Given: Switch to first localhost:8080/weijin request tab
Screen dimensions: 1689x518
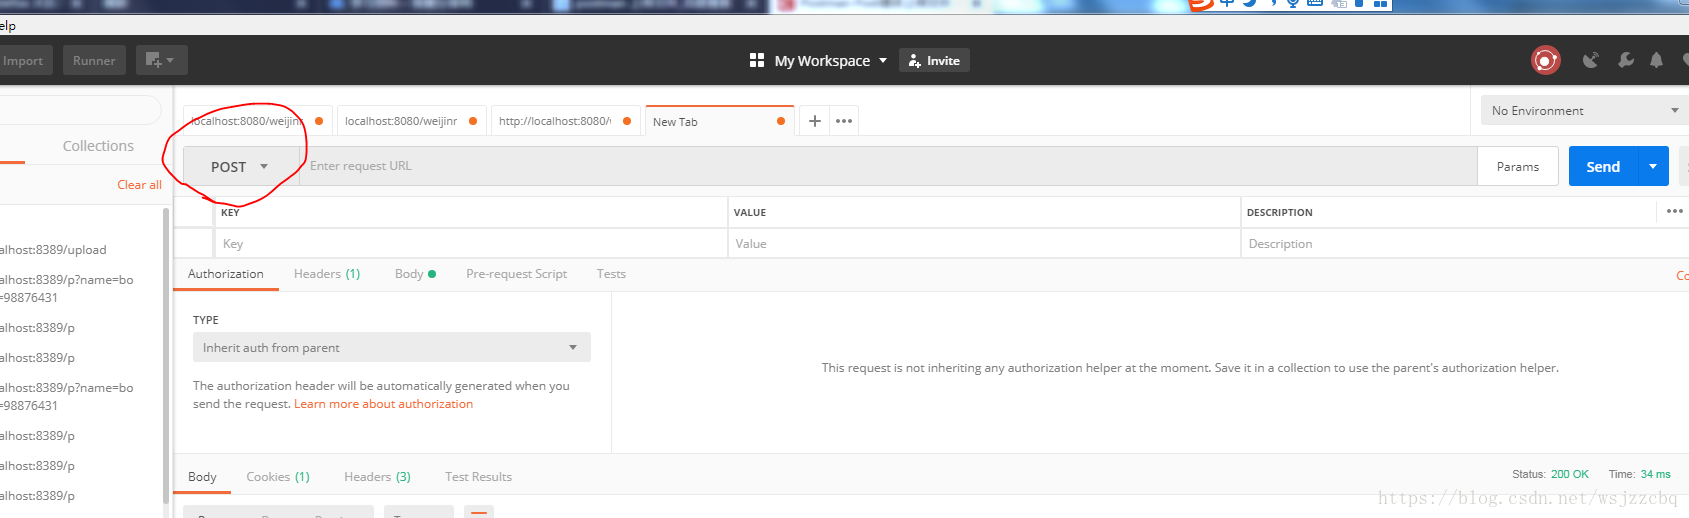Looking at the screenshot, I should 258,121.
